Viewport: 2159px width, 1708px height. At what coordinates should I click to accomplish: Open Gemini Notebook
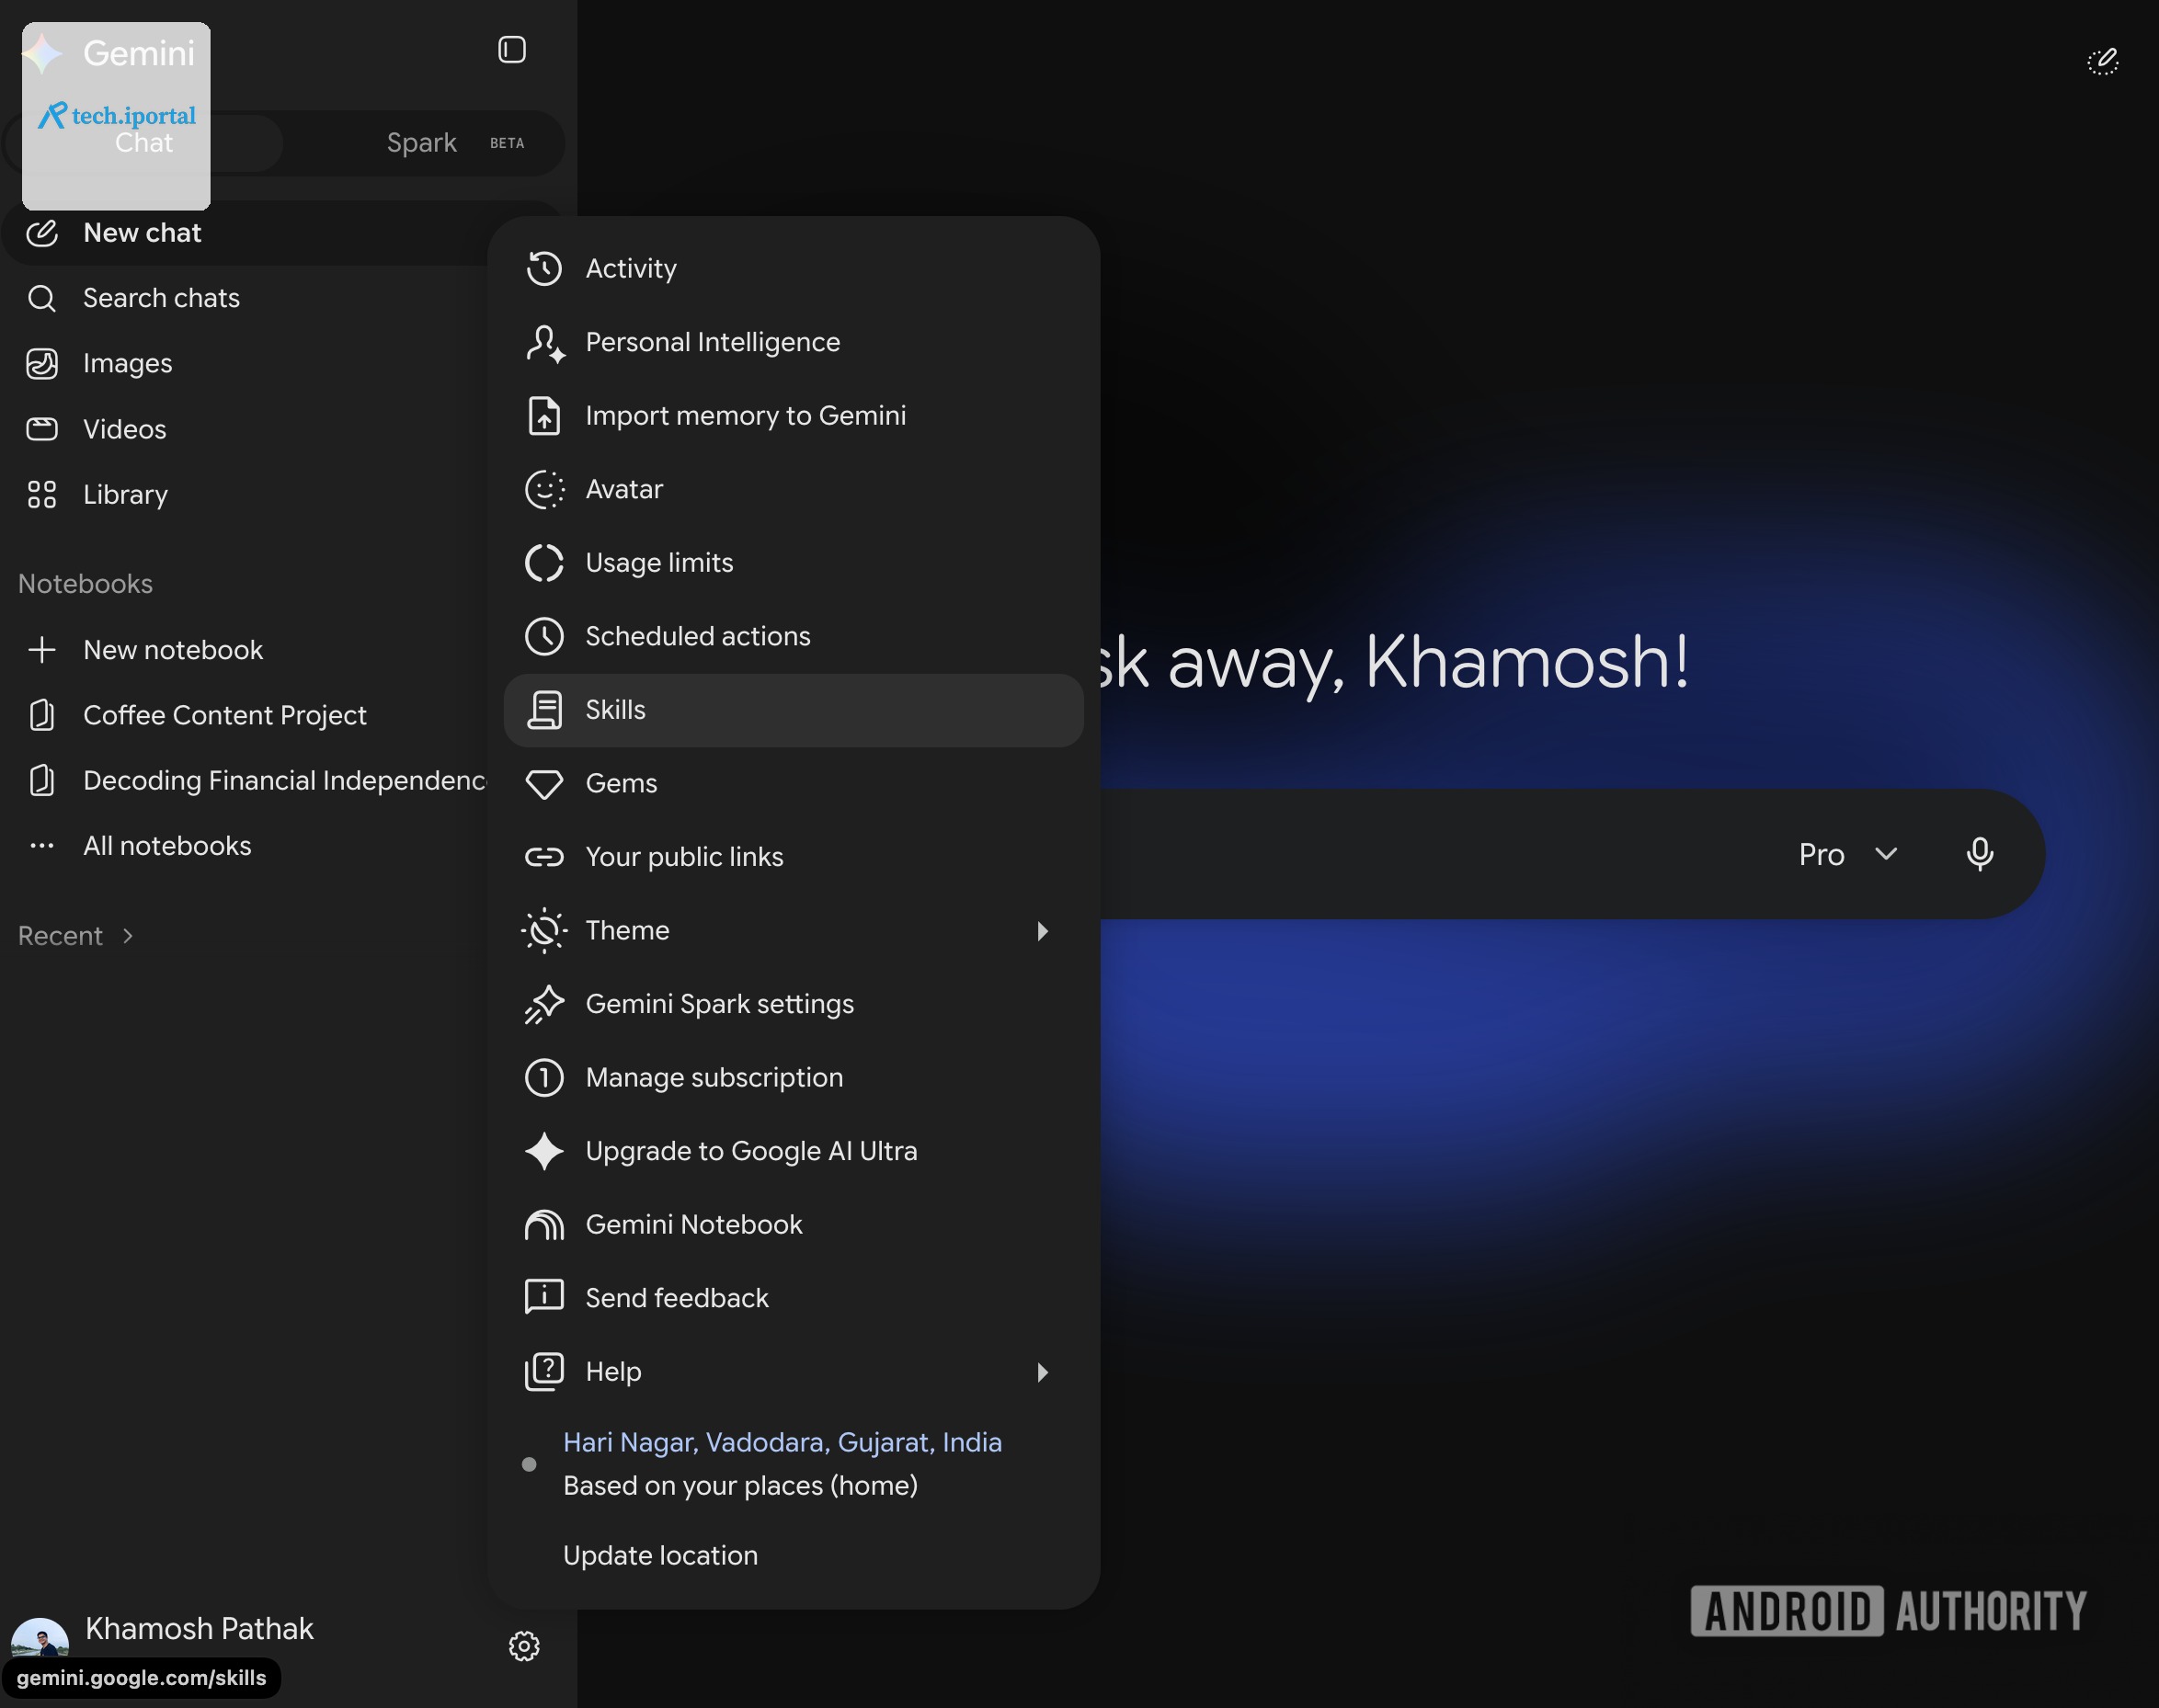point(793,1225)
